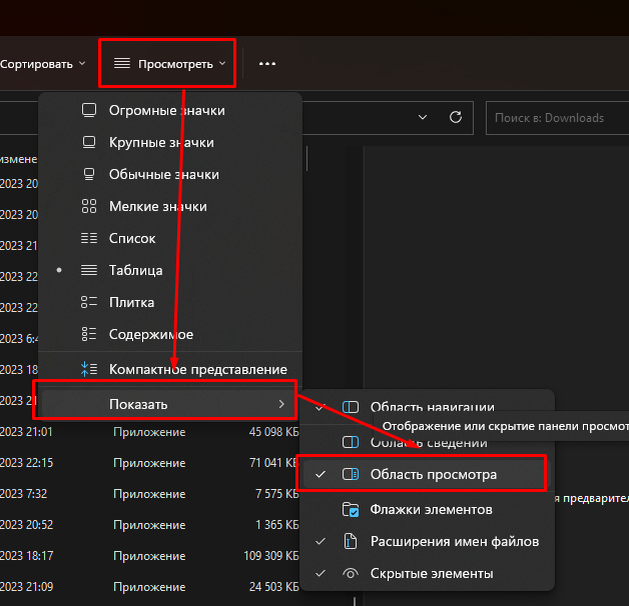Click the Огромные значки monitor icon
Viewport: 629px width, 606px height.
coord(89,110)
